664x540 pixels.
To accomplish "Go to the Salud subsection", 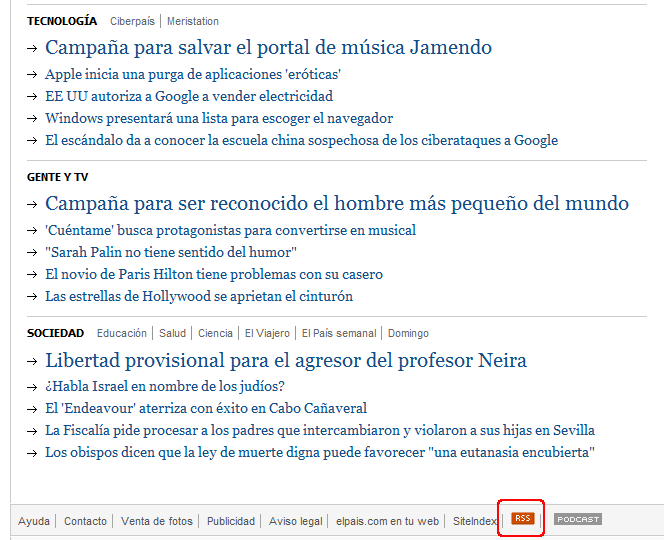I will (x=172, y=333).
